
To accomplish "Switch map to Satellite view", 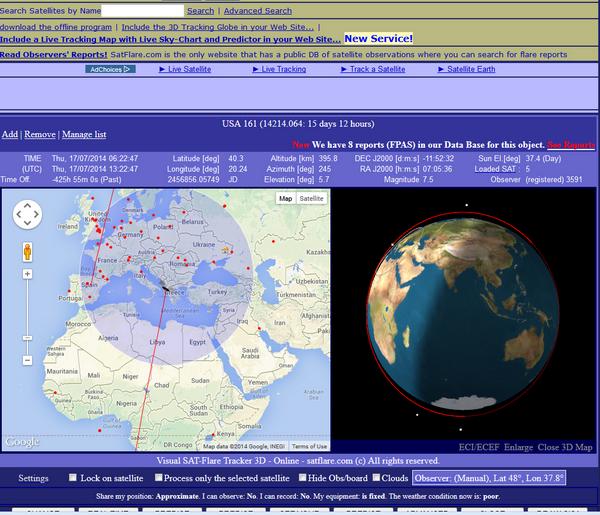I will point(311,199).
